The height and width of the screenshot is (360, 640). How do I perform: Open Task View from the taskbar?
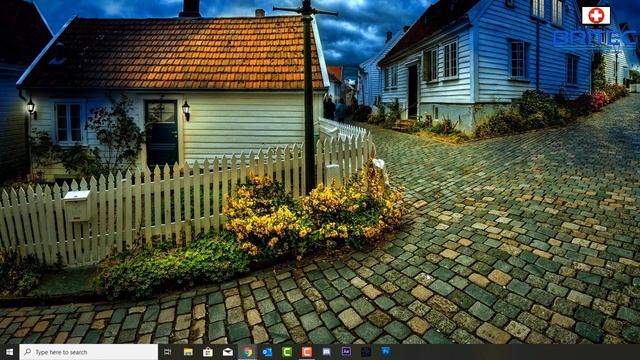167,352
